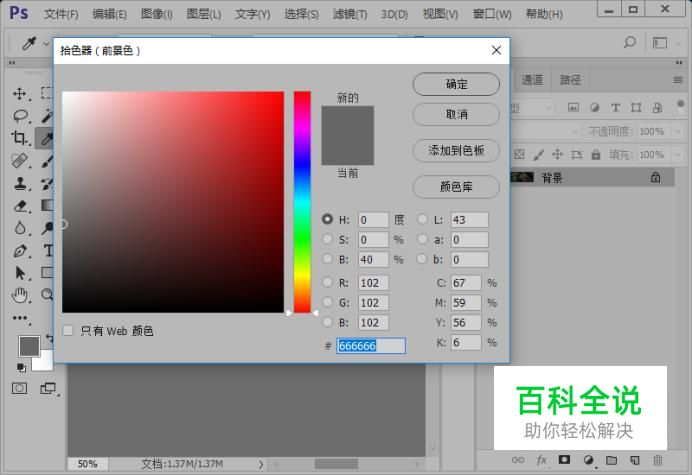The width and height of the screenshot is (692, 475).
Task: Create a new group folder icon
Action: click(x=611, y=460)
